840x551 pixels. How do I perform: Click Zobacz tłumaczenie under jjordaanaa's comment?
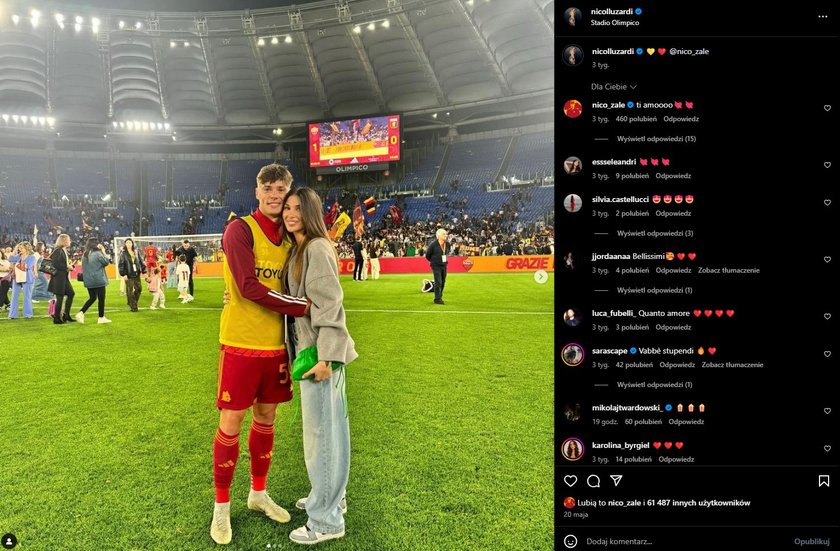click(x=728, y=270)
